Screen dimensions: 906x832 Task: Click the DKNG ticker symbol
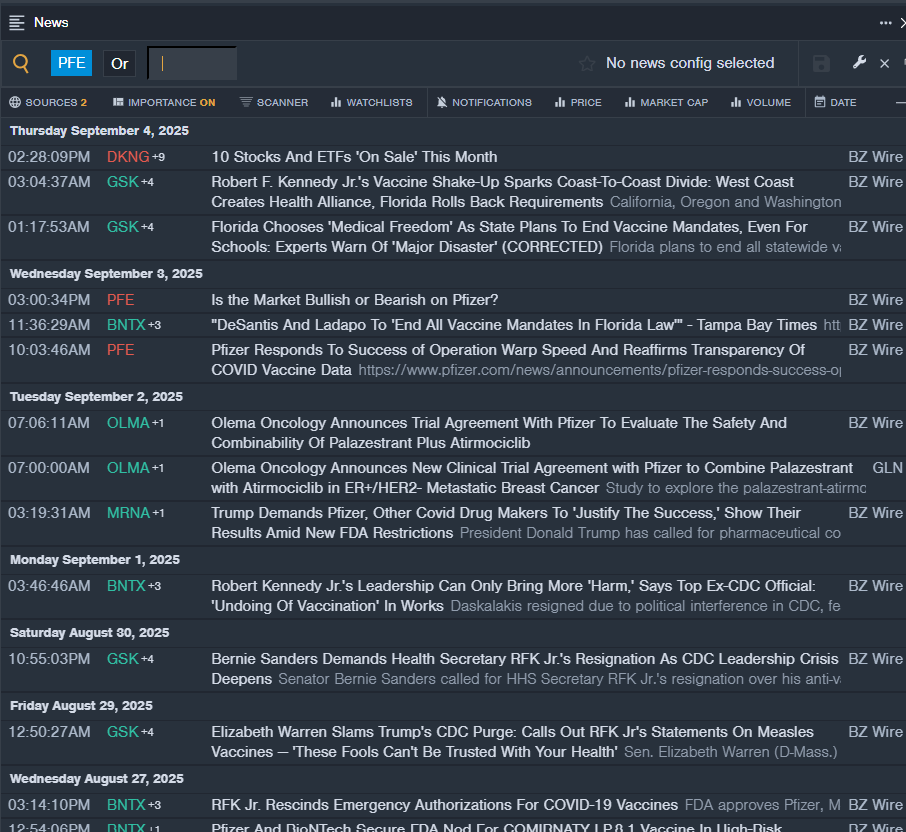(x=128, y=157)
